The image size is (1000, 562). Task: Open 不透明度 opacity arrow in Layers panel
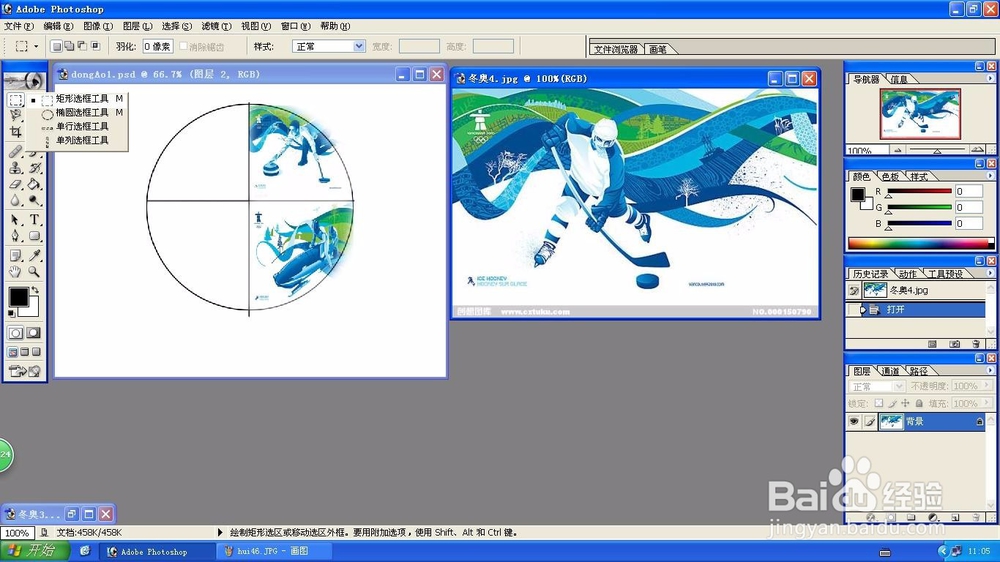(x=987, y=387)
